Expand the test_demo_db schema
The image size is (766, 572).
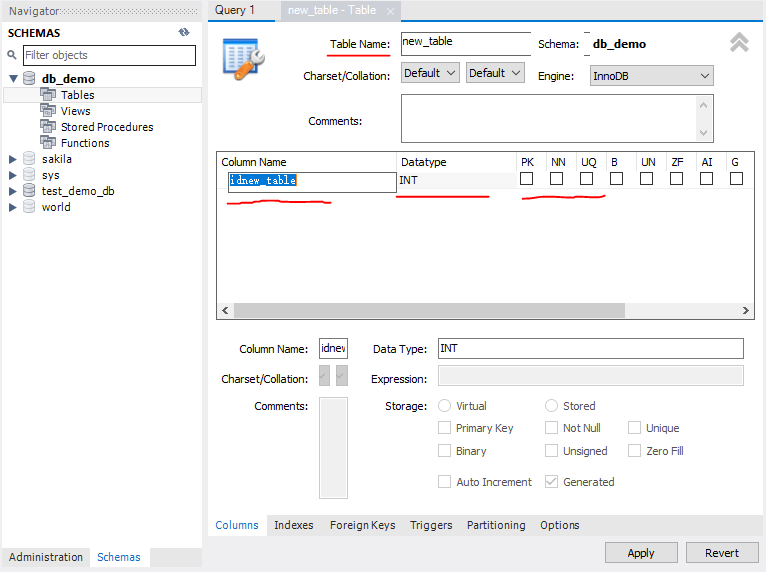pos(13,191)
